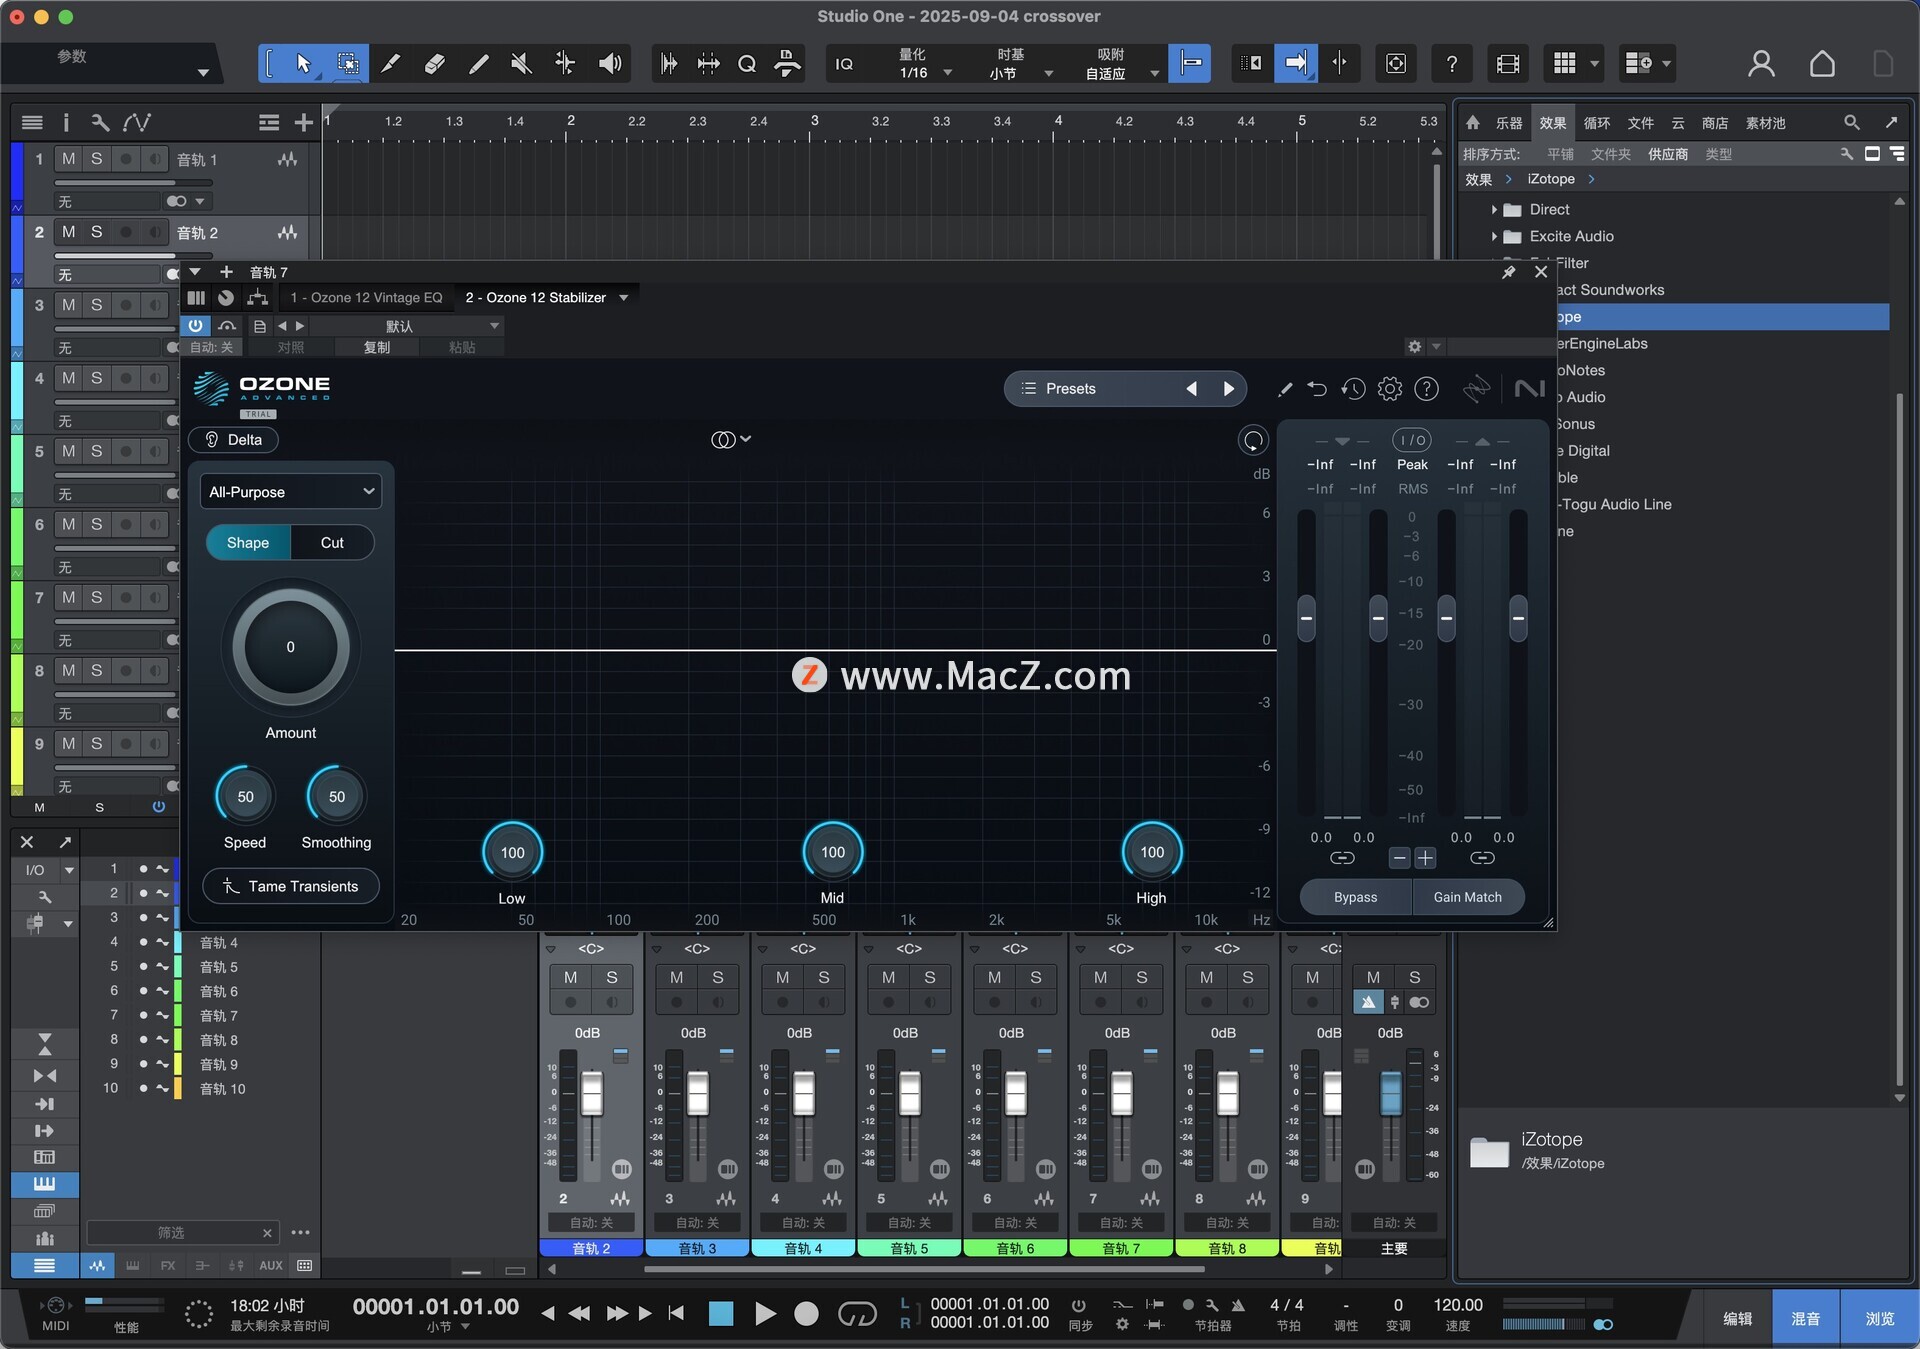Select the Bend tool
Screen dimensions: 1920x1349
565,64
